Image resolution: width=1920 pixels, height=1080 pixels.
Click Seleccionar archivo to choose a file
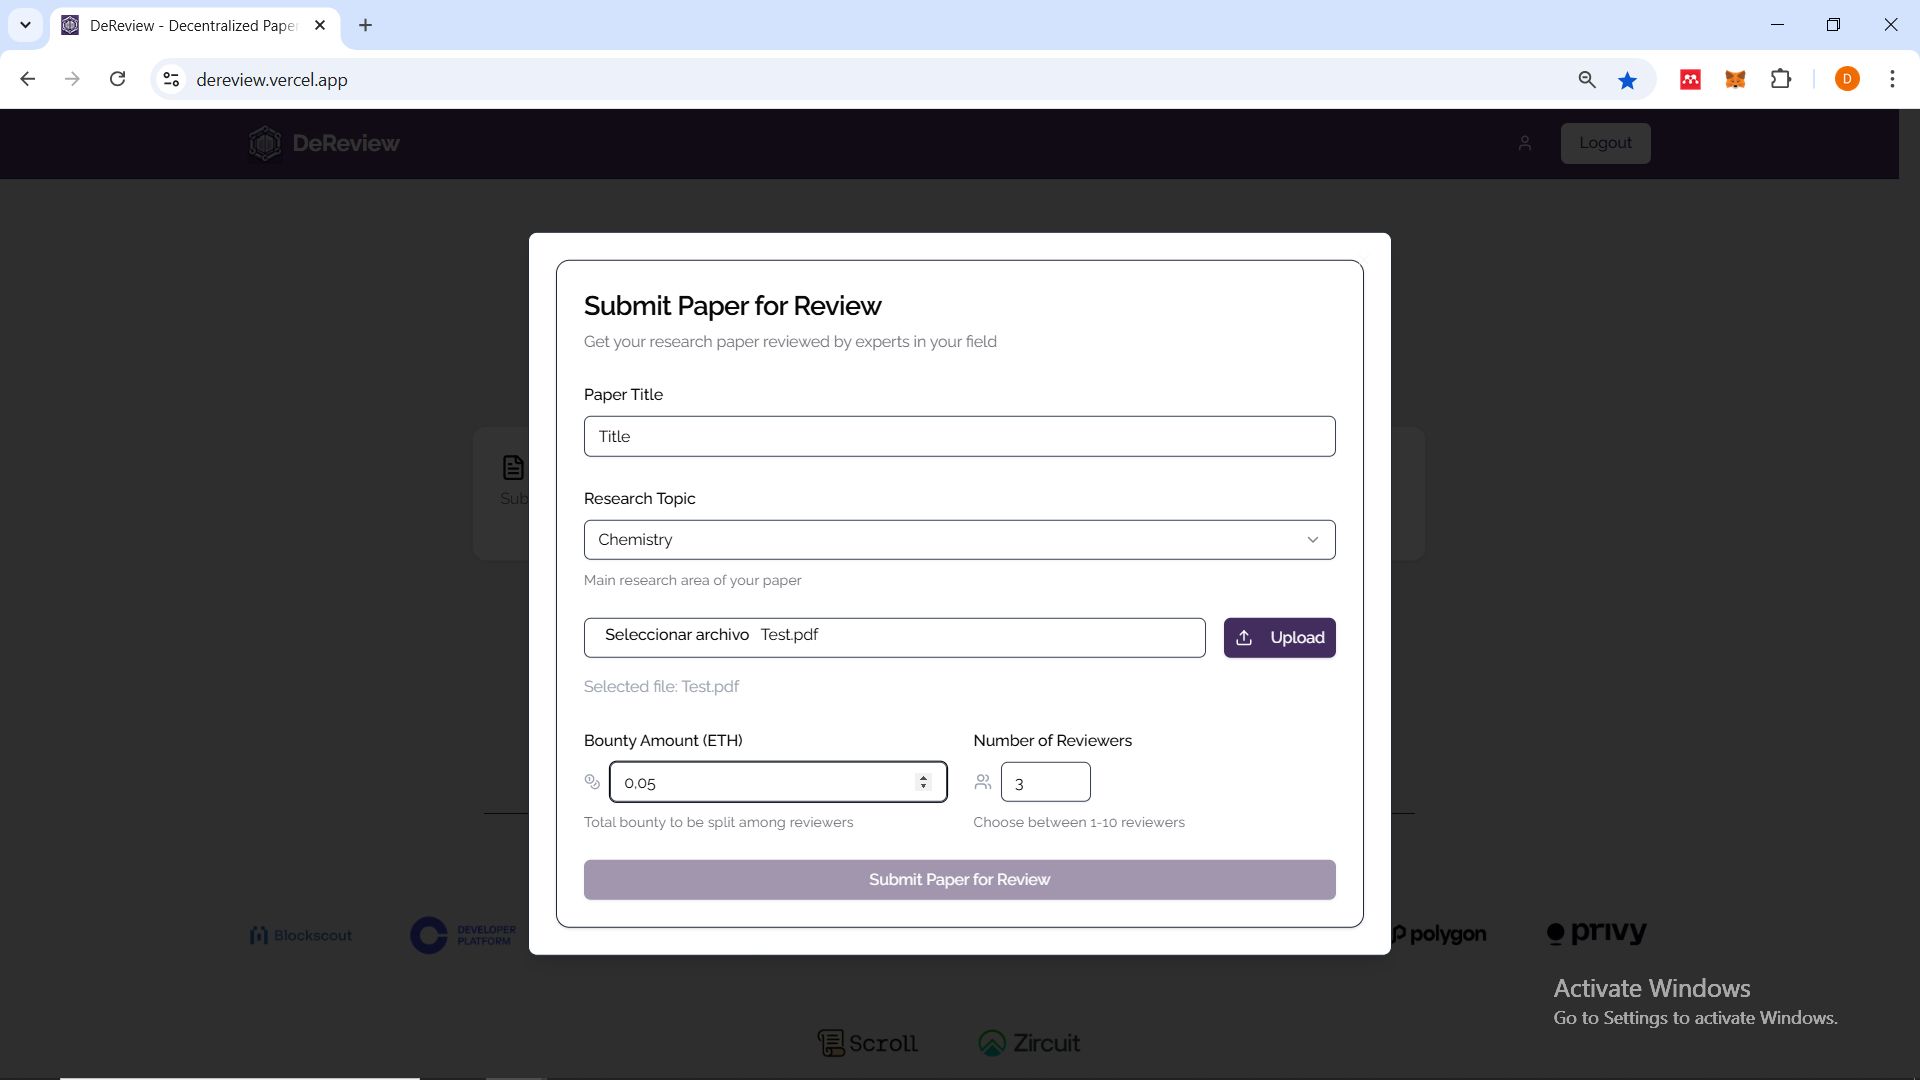click(x=677, y=635)
